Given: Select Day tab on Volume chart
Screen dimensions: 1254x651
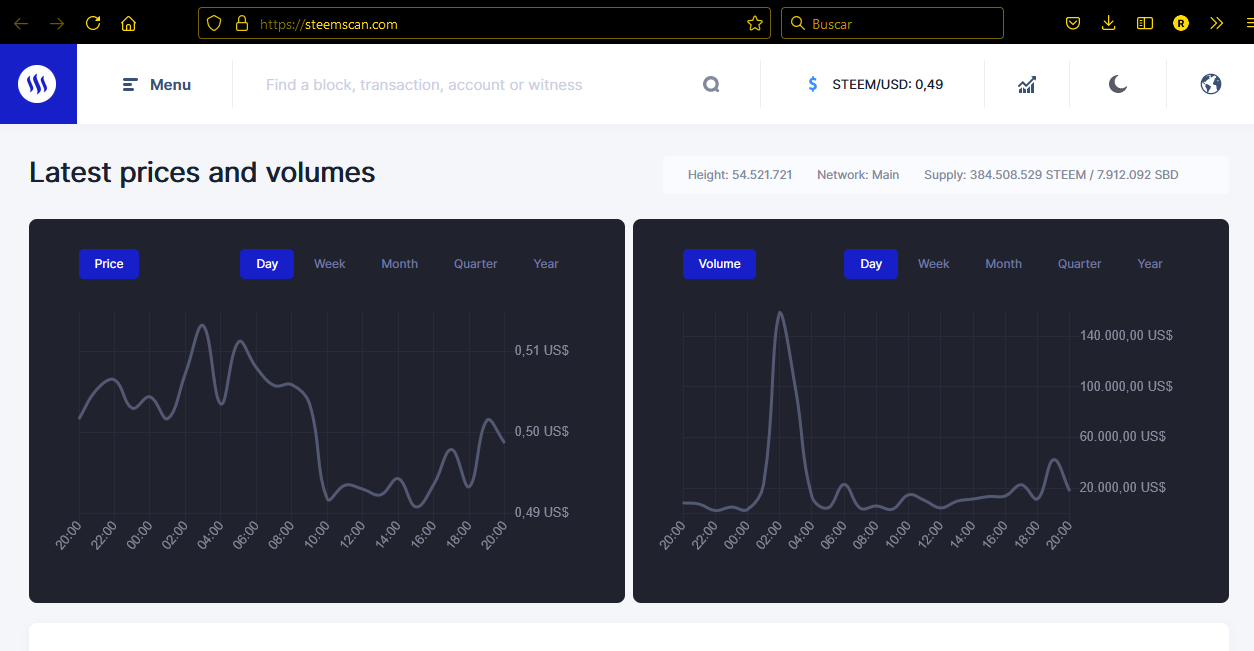Looking at the screenshot, I should coord(871,264).
